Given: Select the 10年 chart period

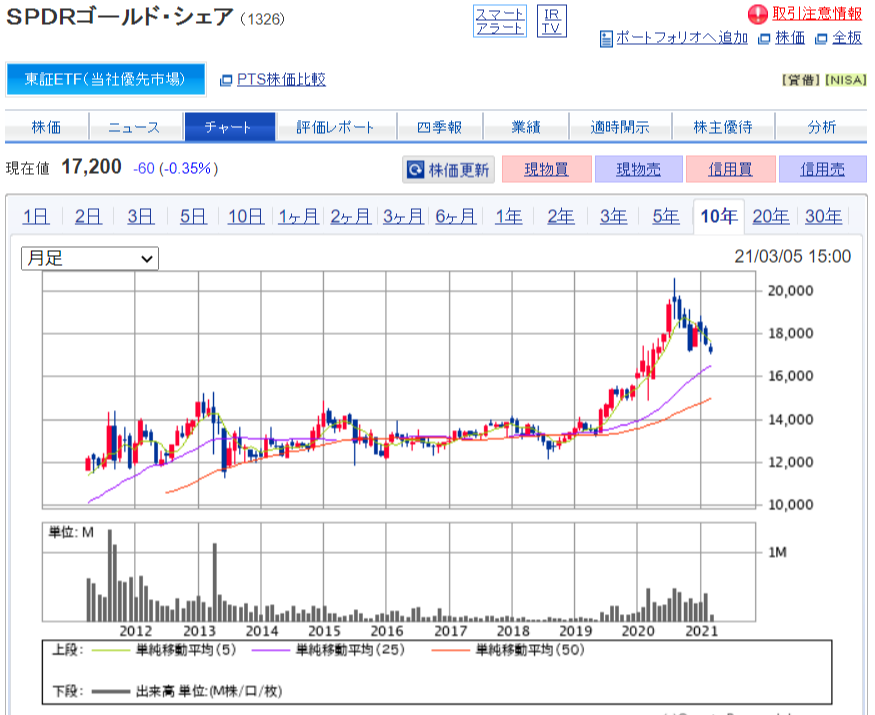Looking at the screenshot, I should (x=719, y=216).
